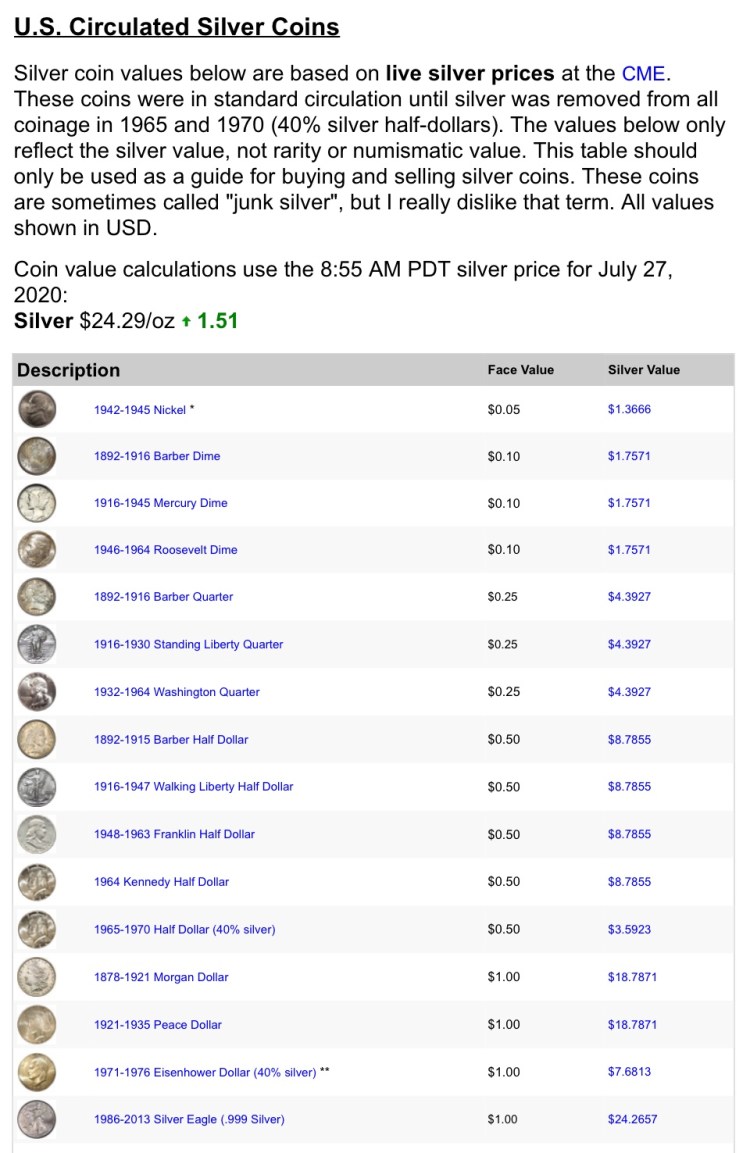Click the $18.7871 Morgan Dollar silver value
Screen dimensions: 750x1153
(x=632, y=977)
